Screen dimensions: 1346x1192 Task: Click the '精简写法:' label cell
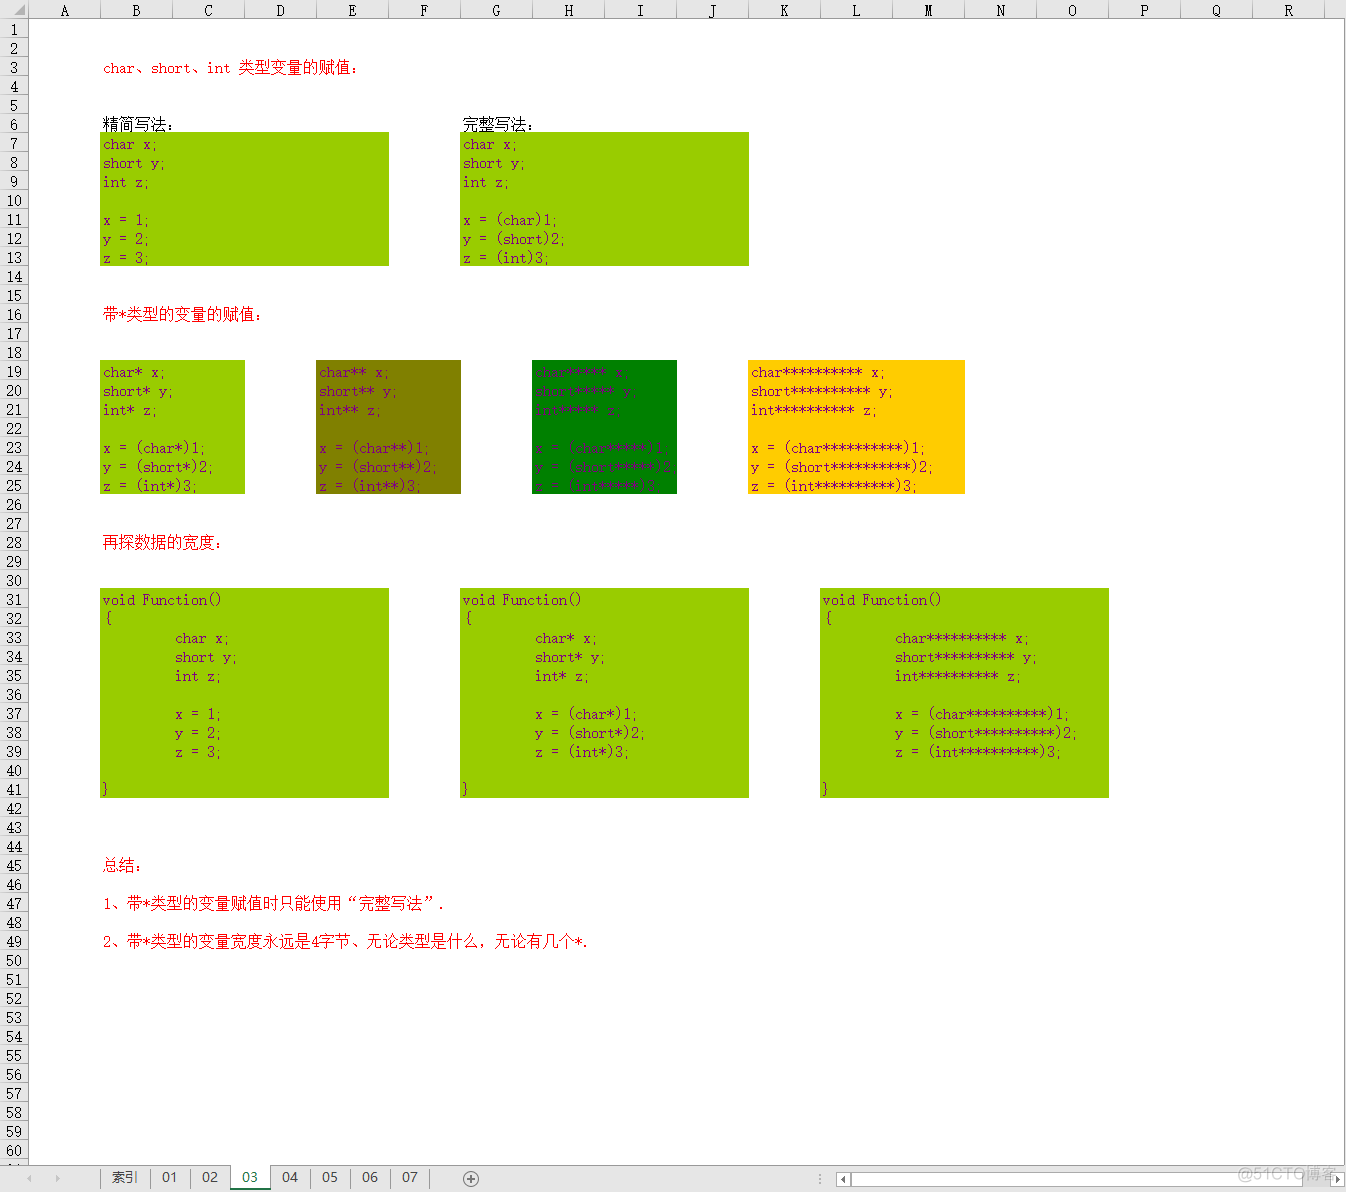coord(138,124)
